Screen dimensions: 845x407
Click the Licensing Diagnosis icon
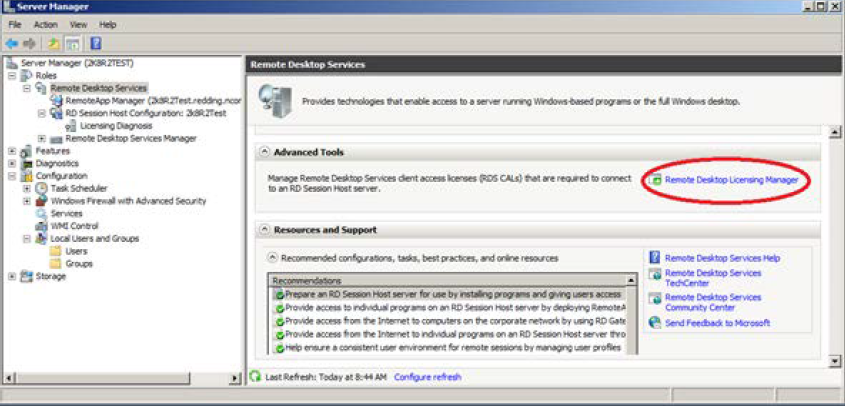click(x=71, y=126)
